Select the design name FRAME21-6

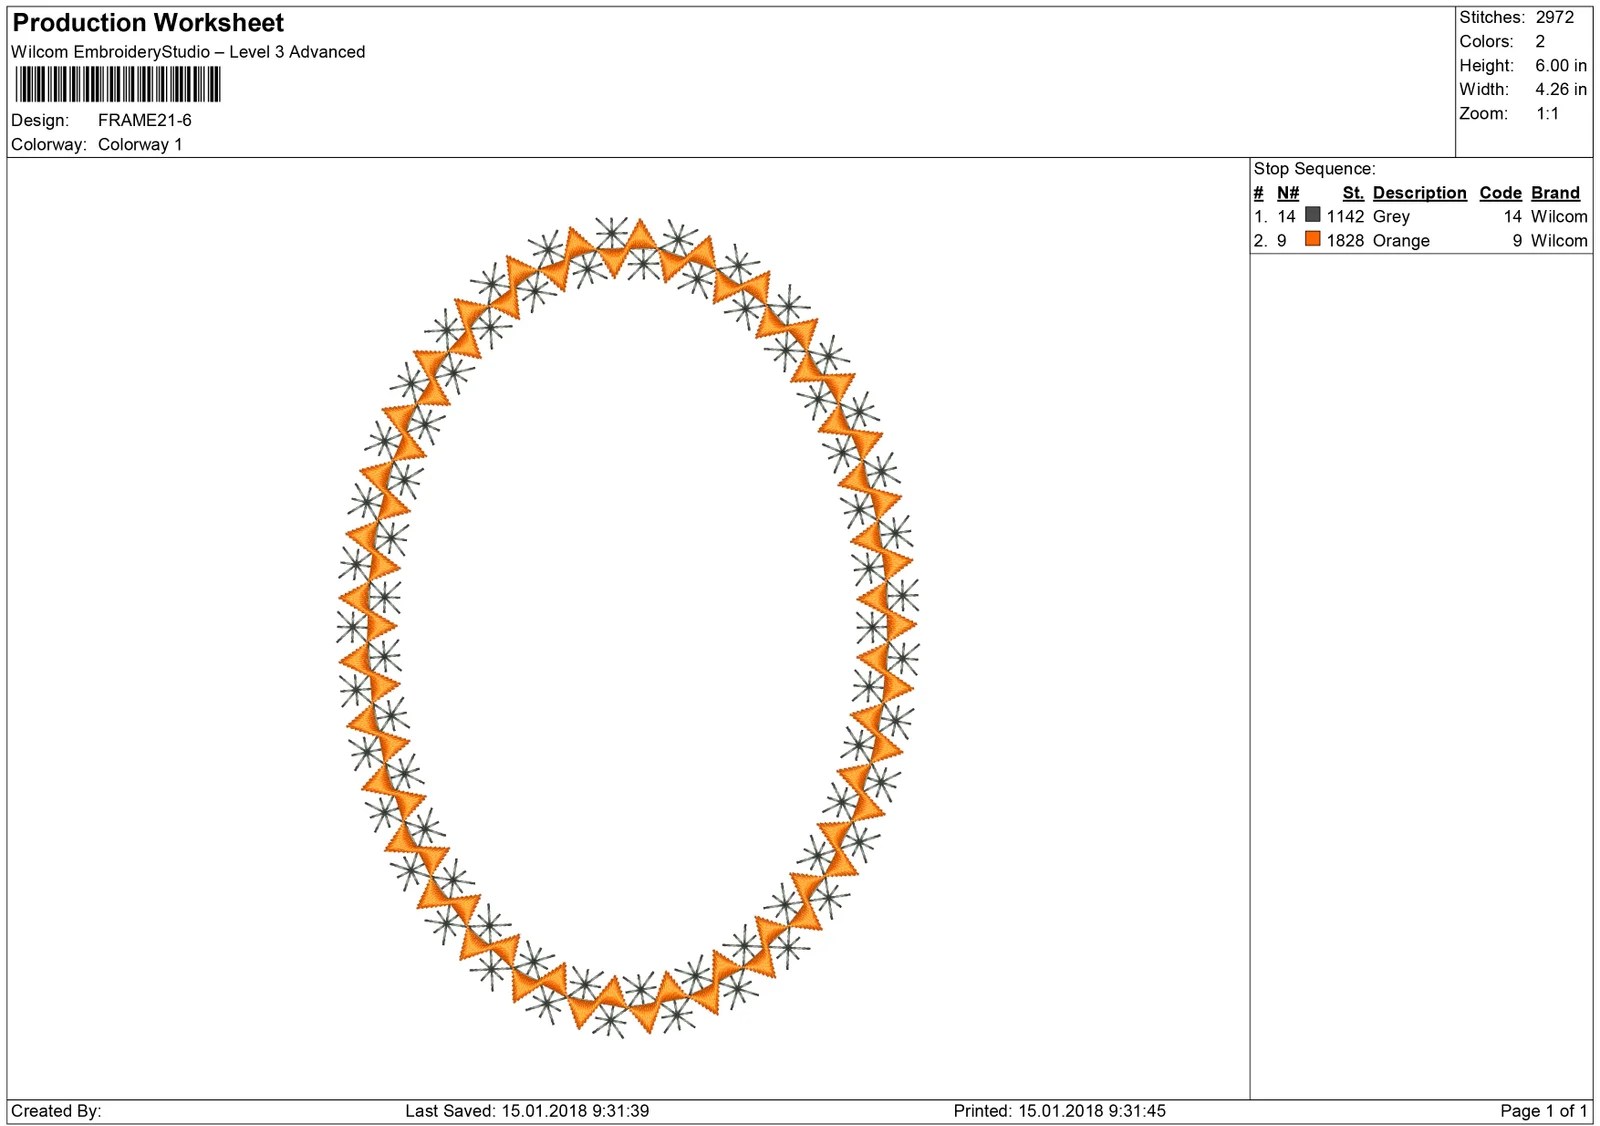click(145, 120)
